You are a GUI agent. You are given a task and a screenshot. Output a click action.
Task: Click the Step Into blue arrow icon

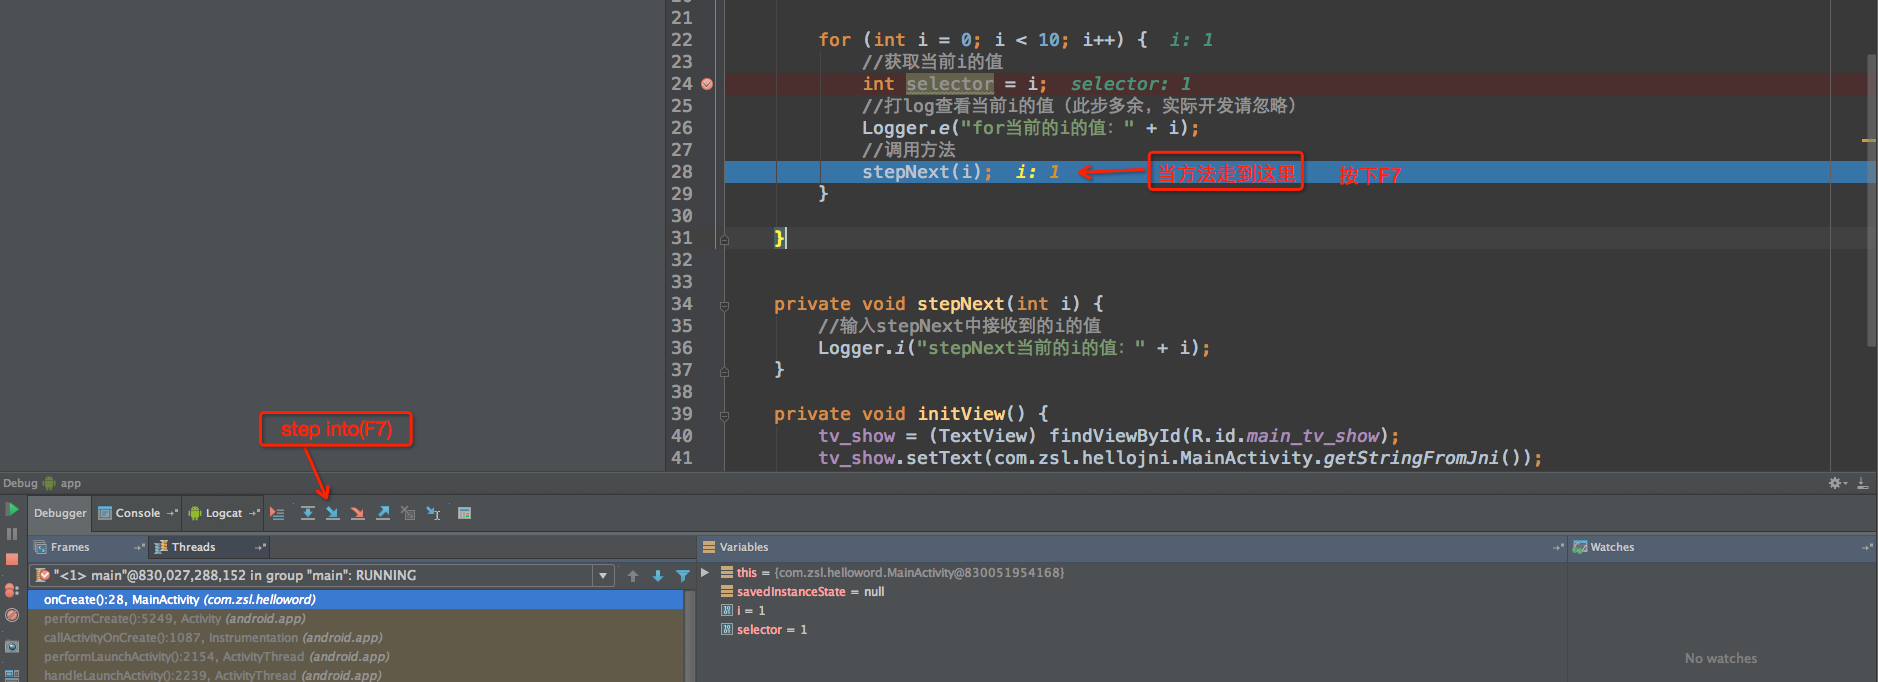click(332, 513)
